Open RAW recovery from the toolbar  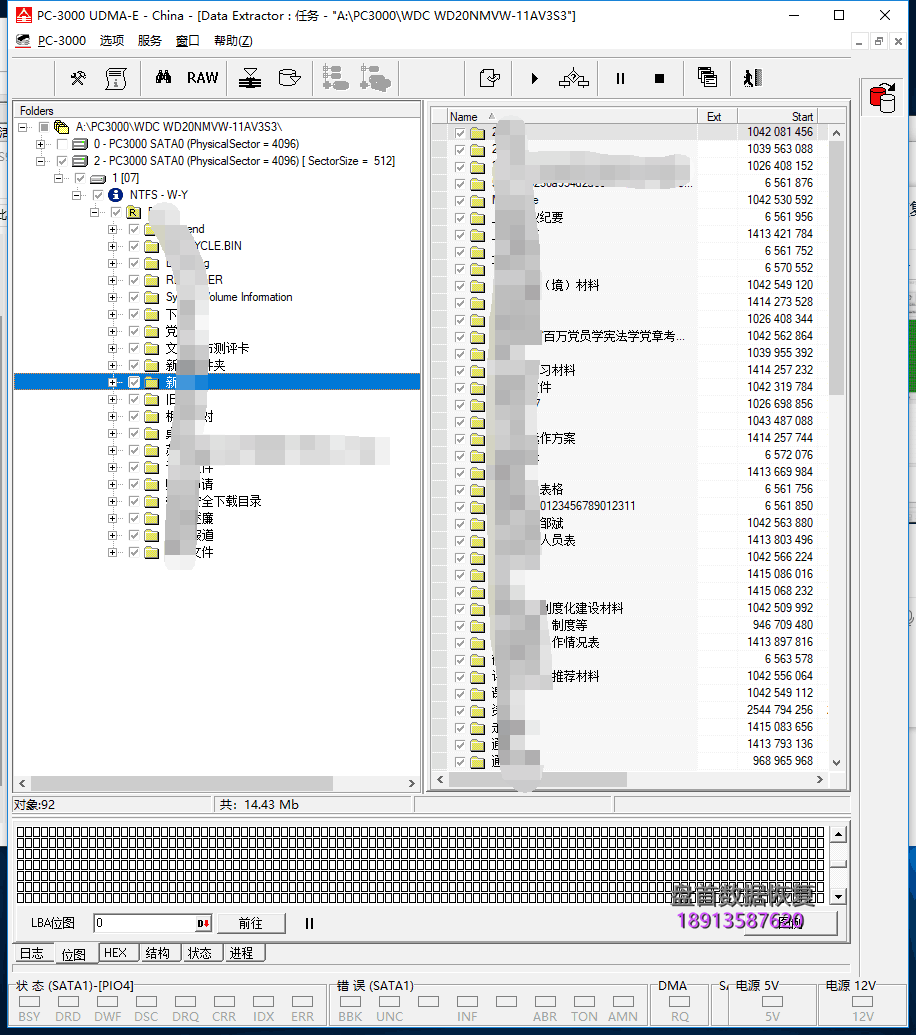(202, 78)
